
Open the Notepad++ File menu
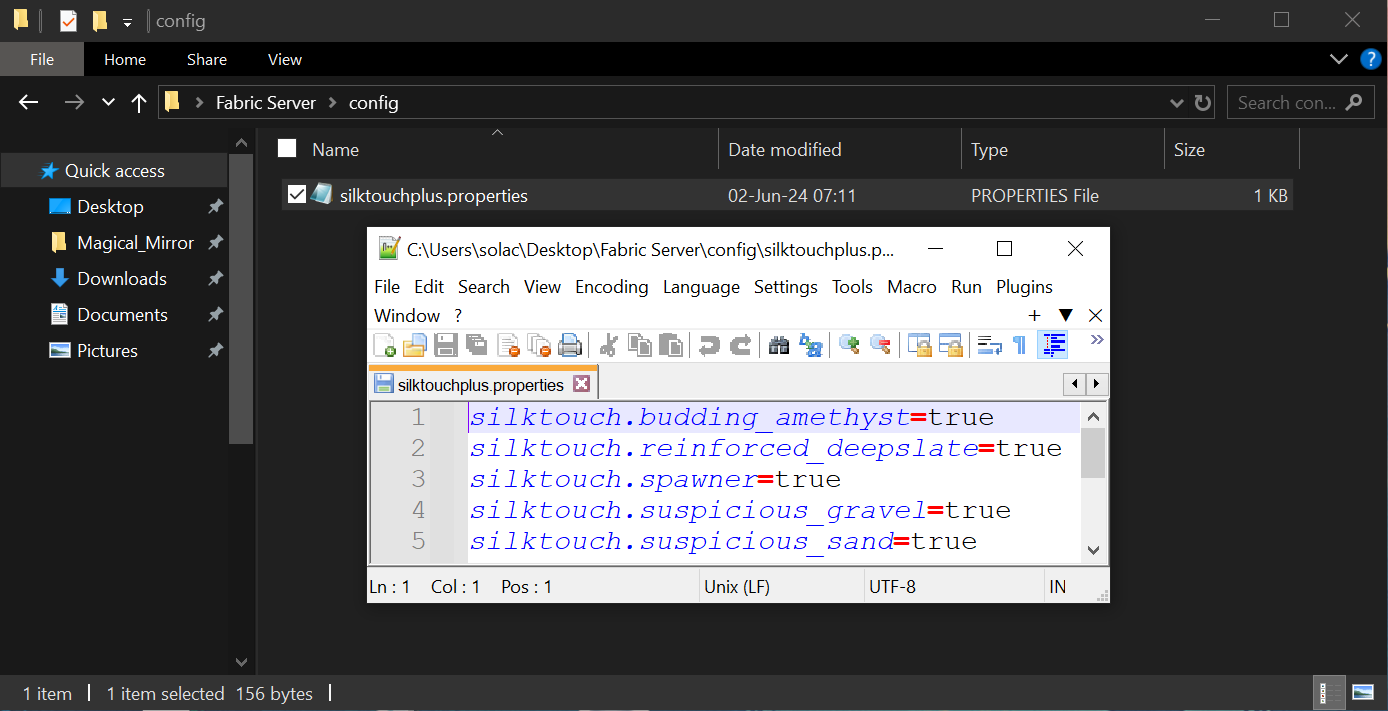point(387,287)
